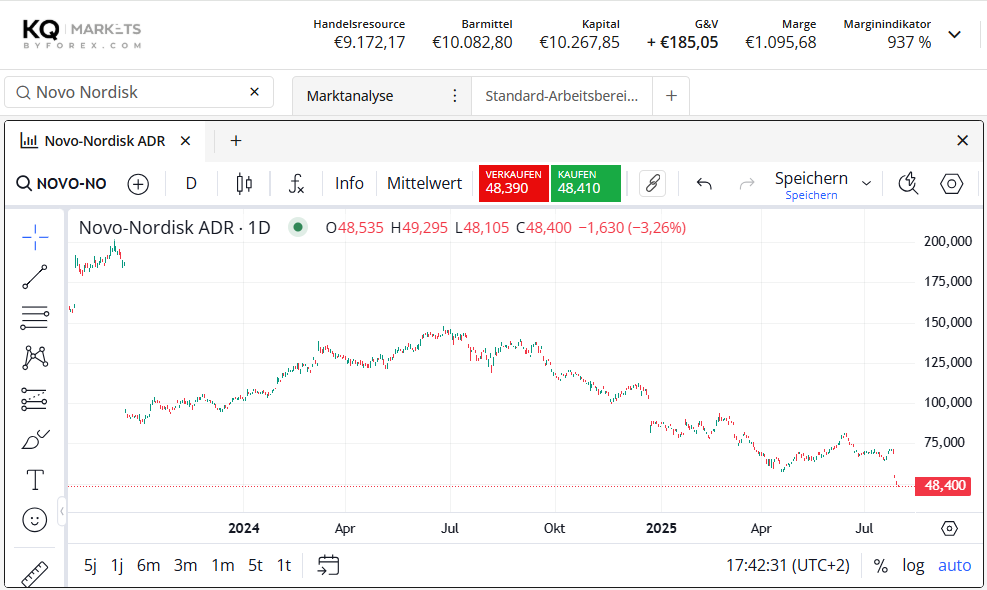Click the Handelsresource €9.172,17 value
987x590 pixels.
369,42
